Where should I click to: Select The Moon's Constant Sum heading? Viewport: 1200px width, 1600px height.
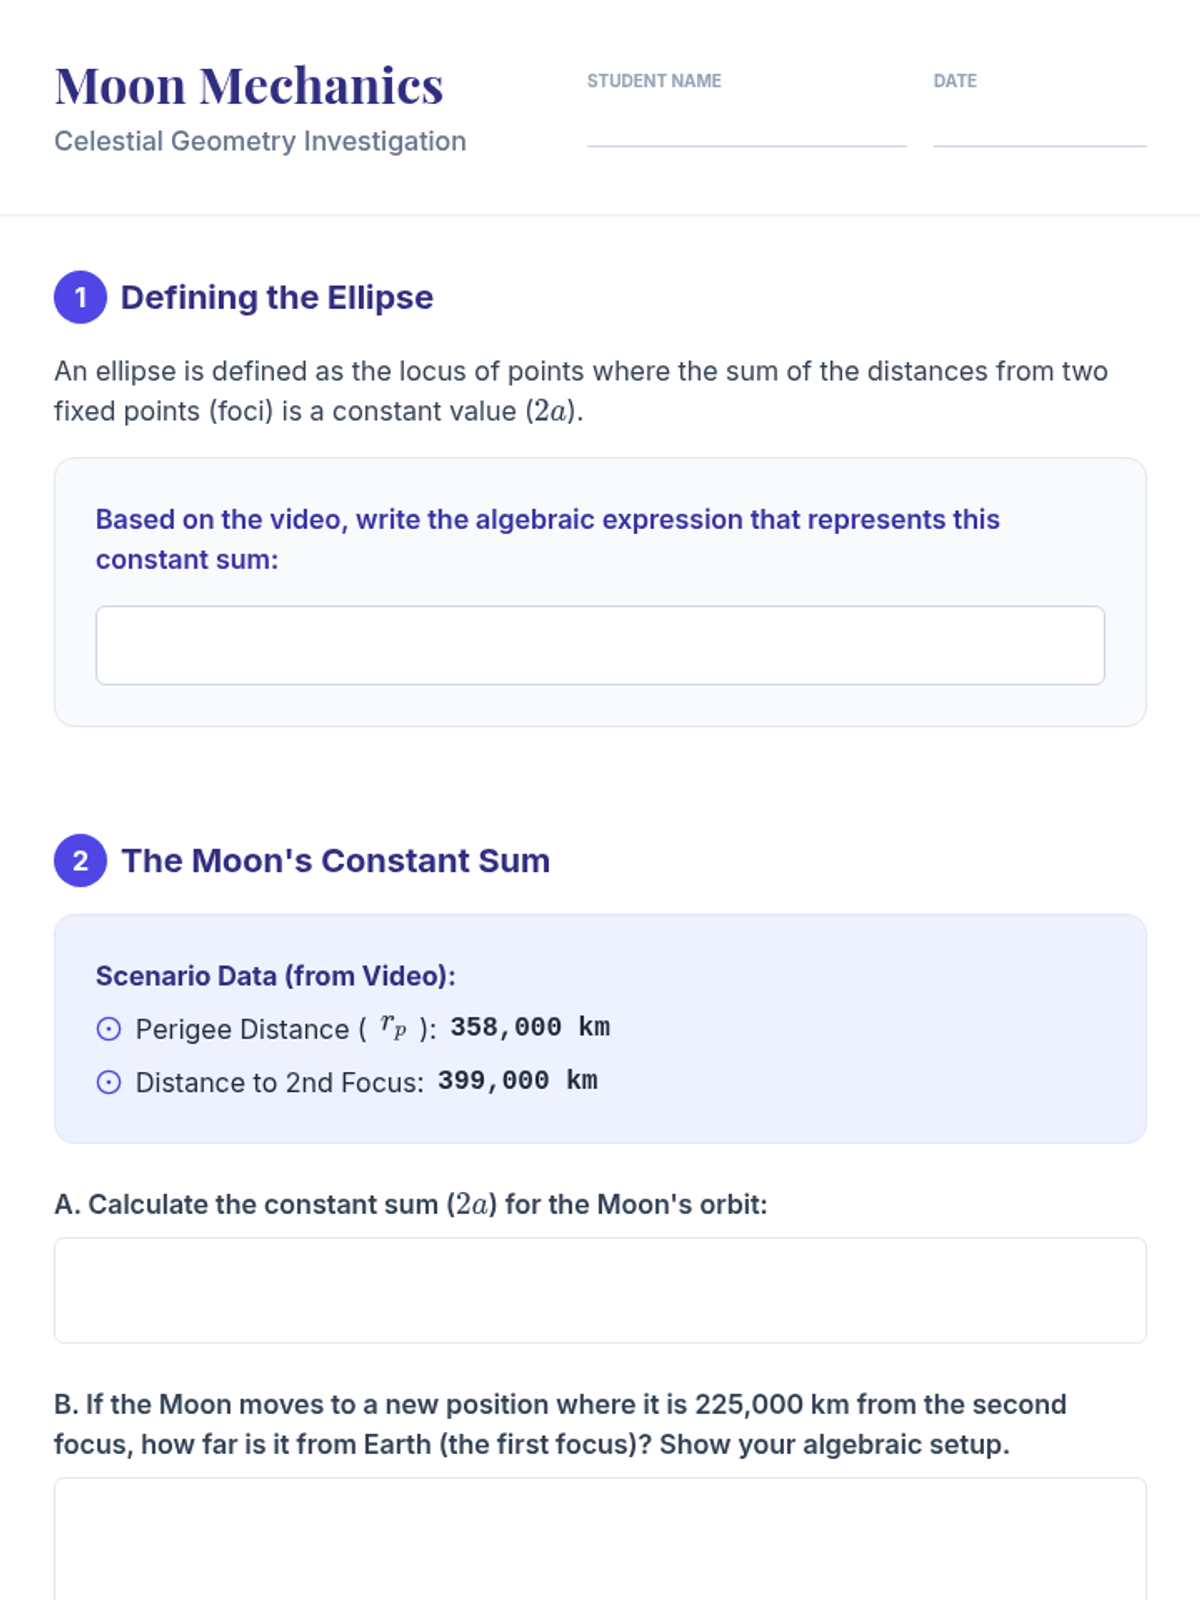pos(335,860)
